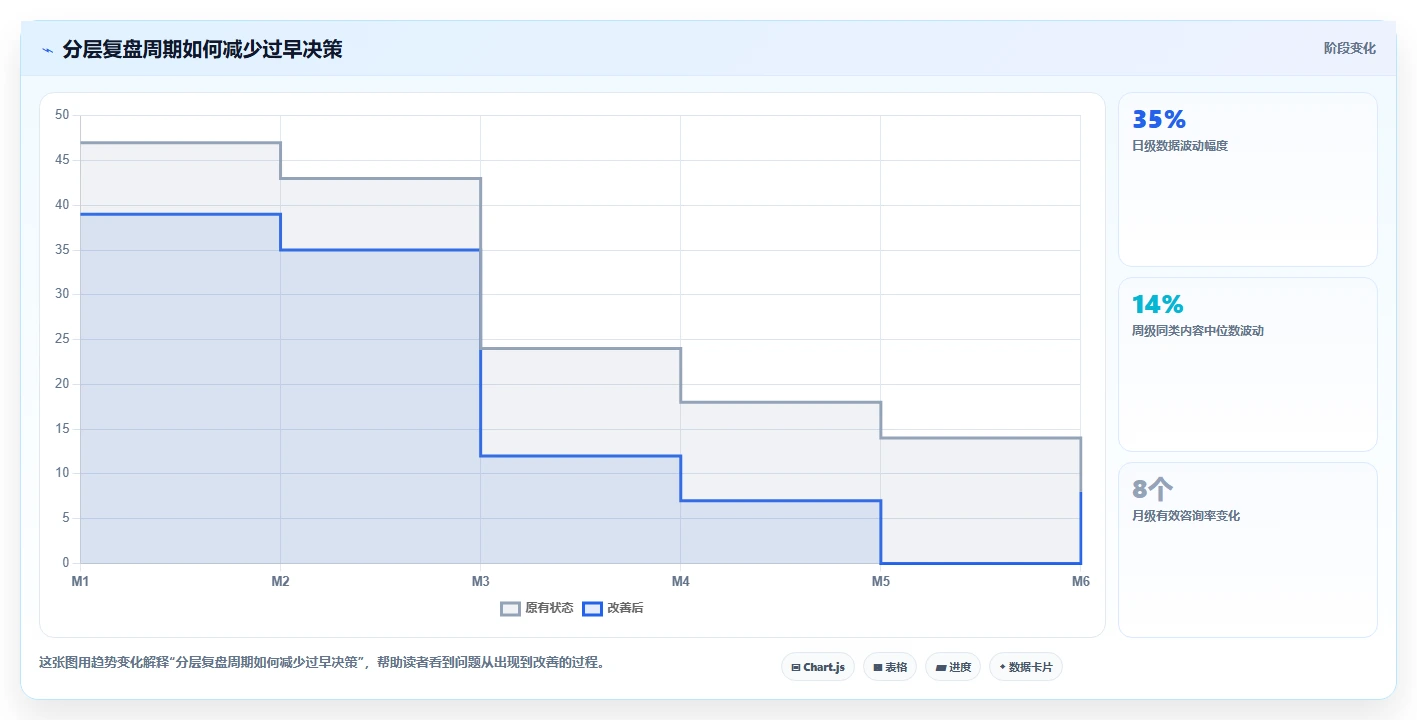
Task: Click the blue 改善后 legend swatch
Action: point(593,608)
